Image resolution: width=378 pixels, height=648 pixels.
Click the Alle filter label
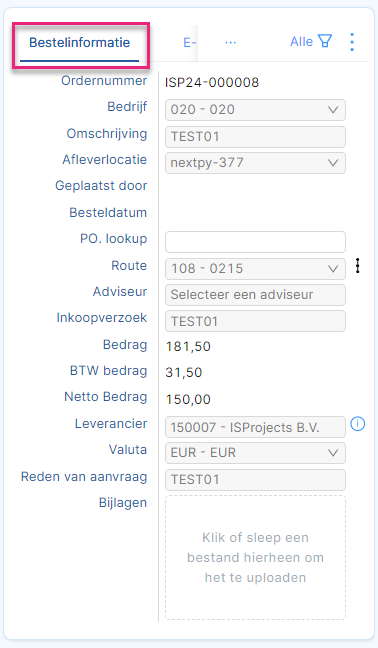[x=302, y=42]
